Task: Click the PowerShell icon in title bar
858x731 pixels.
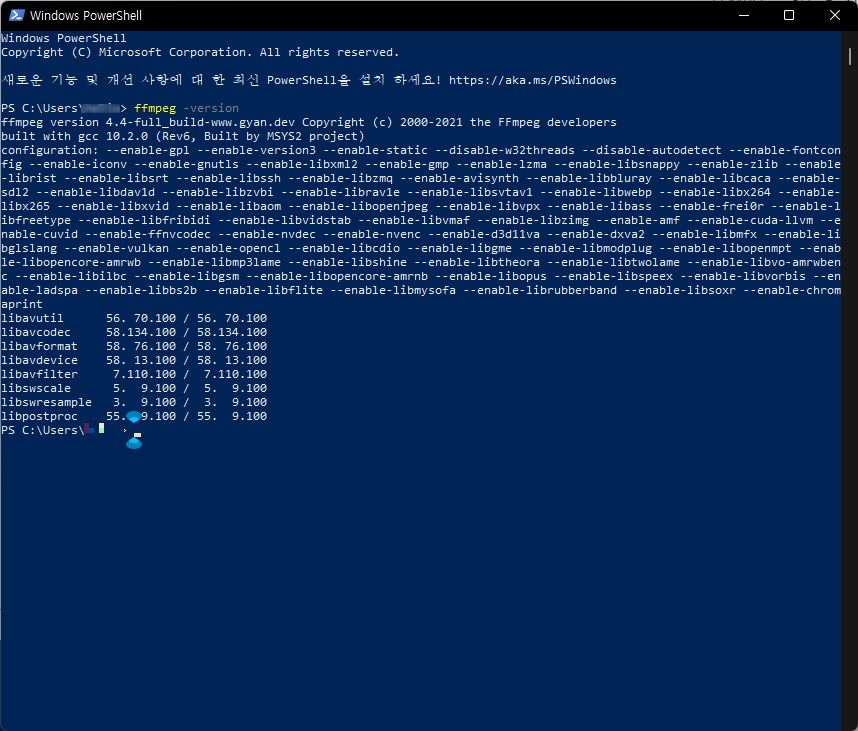Action: pos(16,15)
